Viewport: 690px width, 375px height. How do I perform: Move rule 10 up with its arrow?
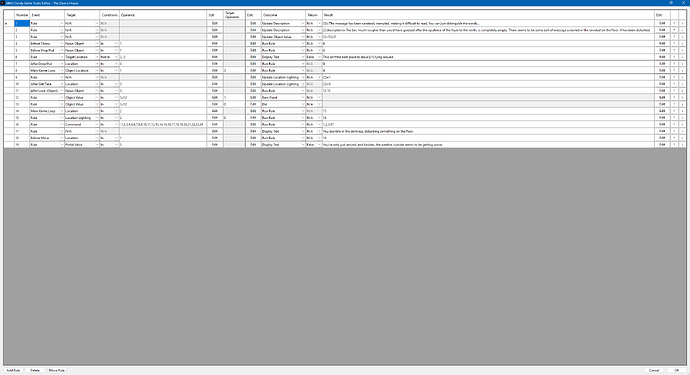click(674, 84)
